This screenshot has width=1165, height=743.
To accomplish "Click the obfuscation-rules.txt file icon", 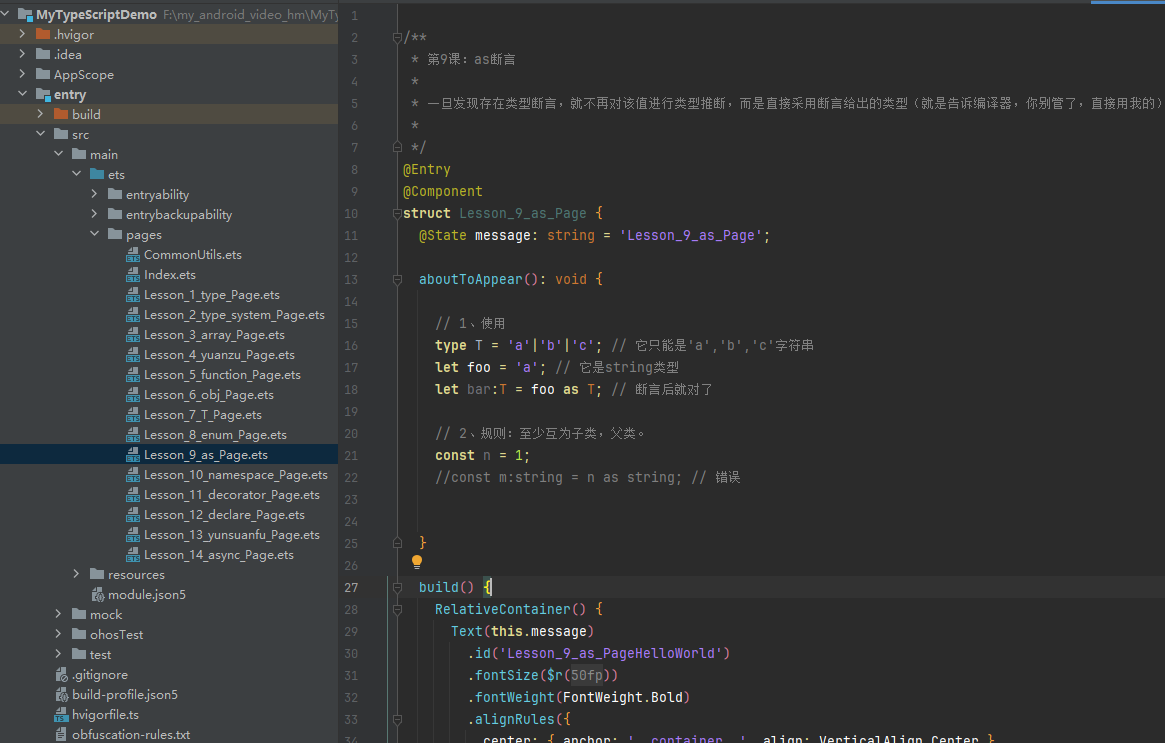I will coord(62,735).
